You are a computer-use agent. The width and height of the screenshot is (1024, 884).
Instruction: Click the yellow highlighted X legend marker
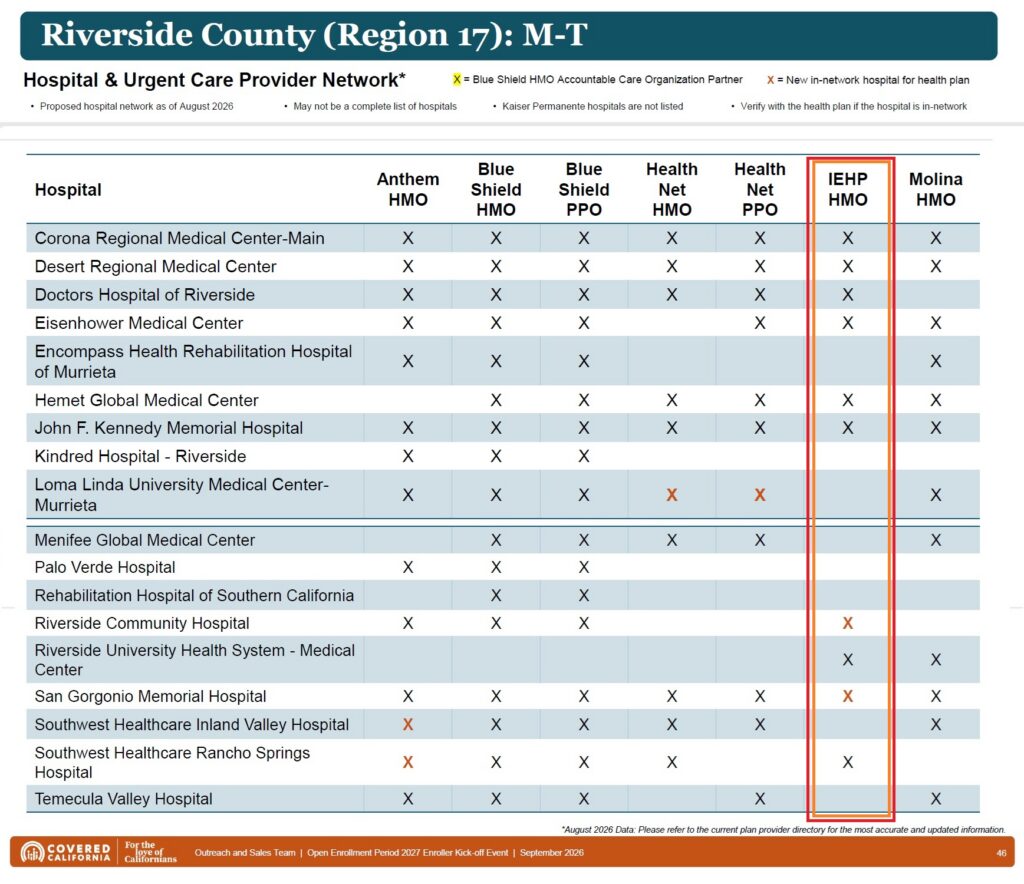click(x=456, y=80)
